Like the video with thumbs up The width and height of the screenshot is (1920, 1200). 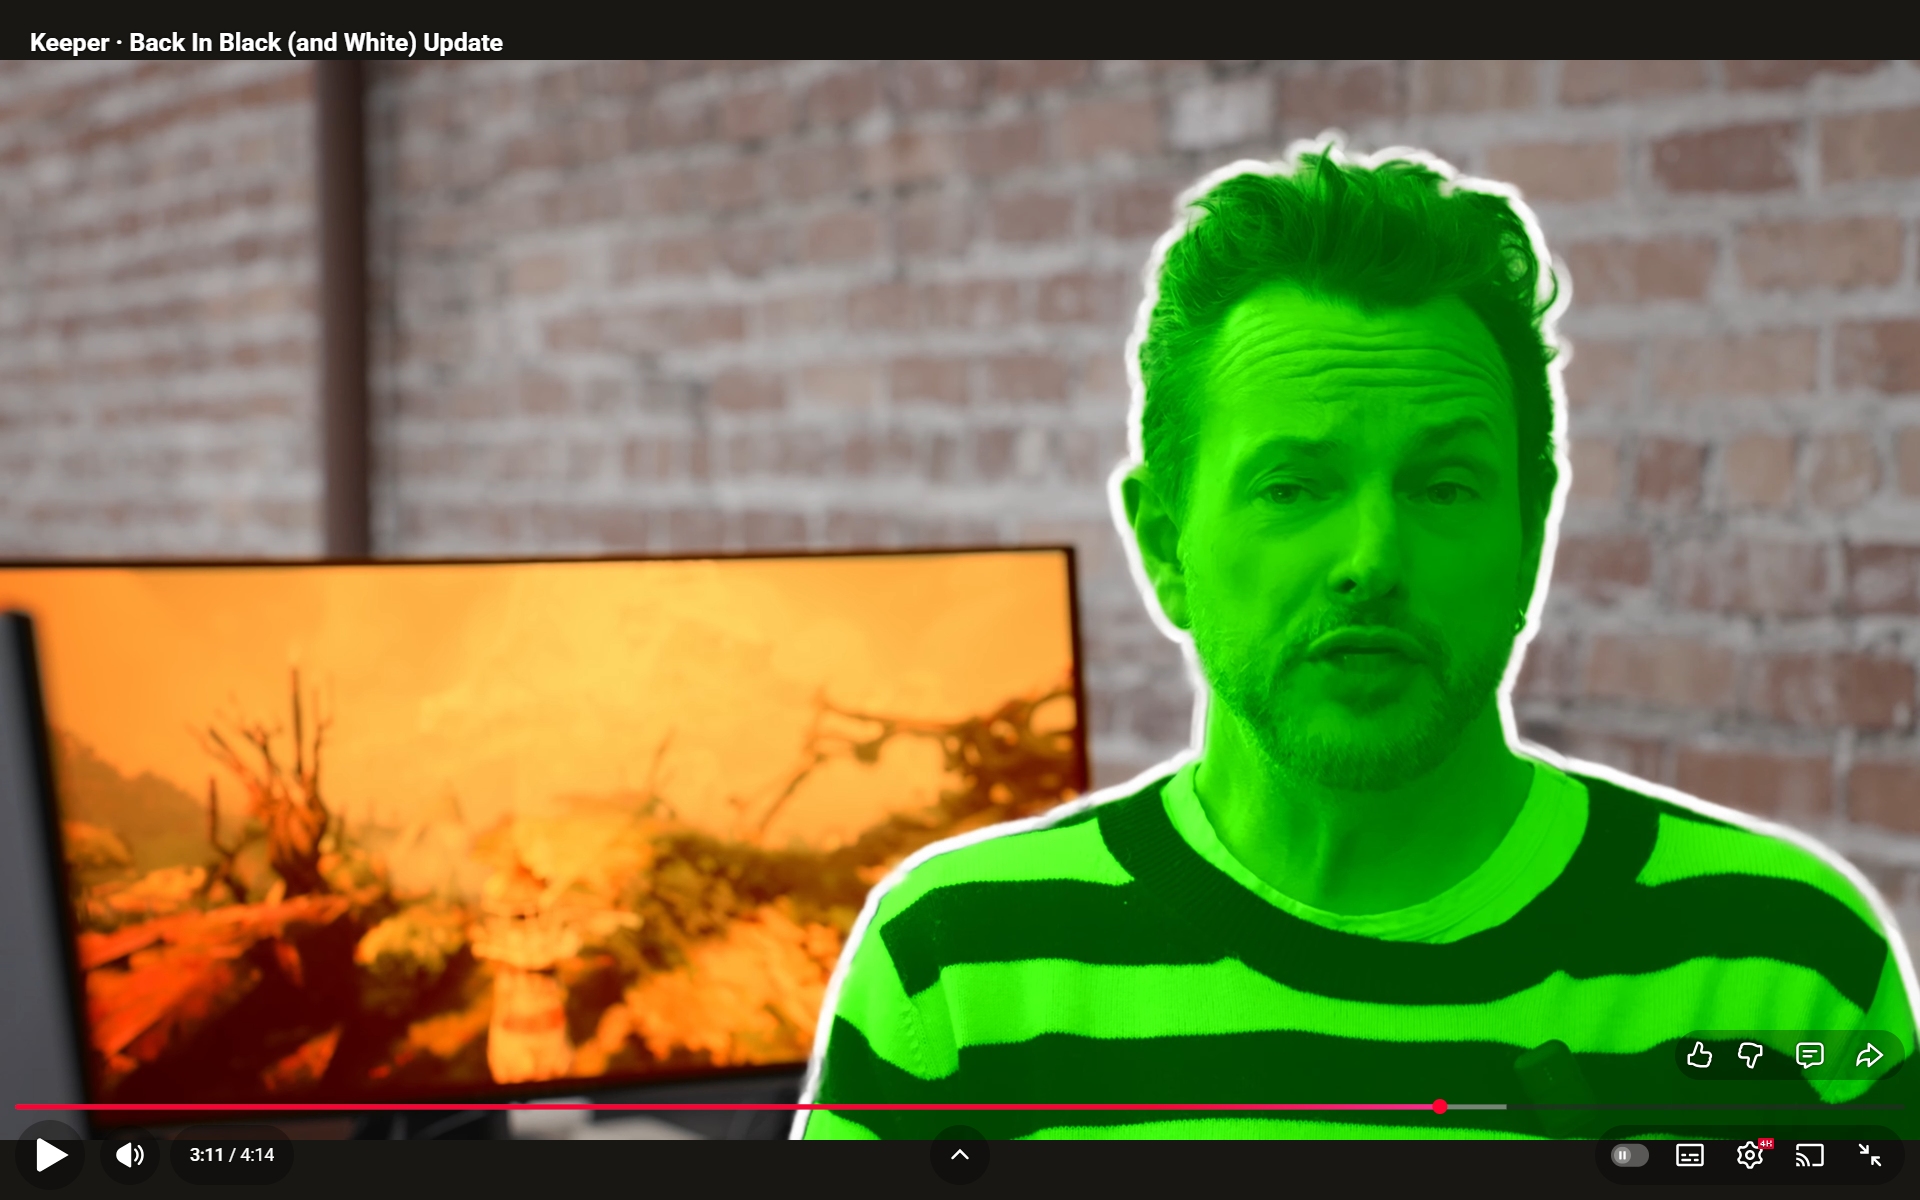[1699, 1055]
